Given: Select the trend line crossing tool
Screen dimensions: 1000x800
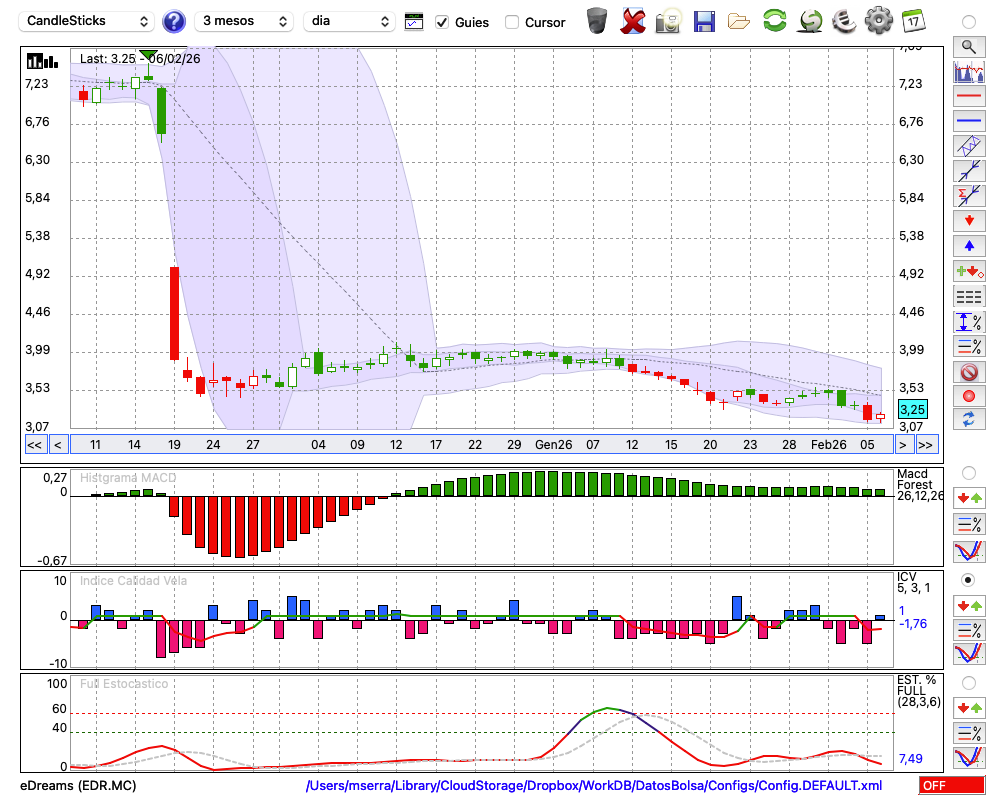Looking at the screenshot, I should (969, 170).
